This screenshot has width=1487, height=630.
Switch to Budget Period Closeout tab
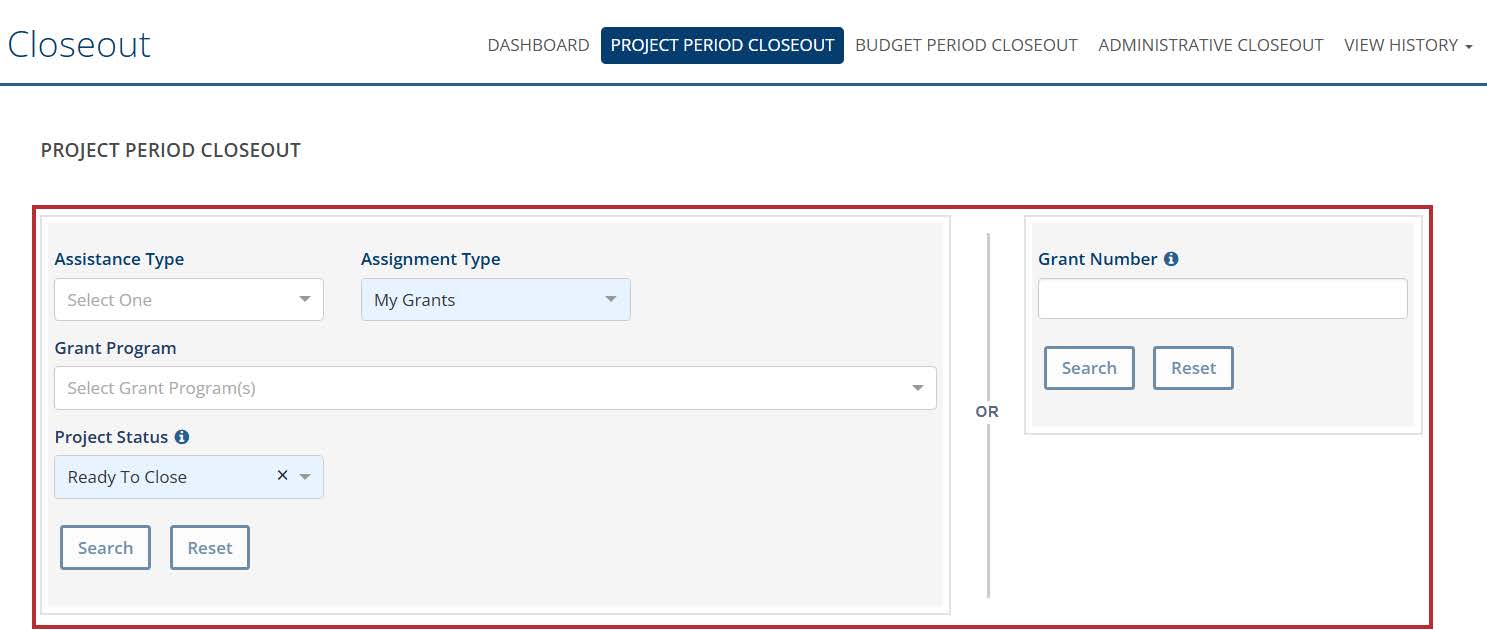966,45
